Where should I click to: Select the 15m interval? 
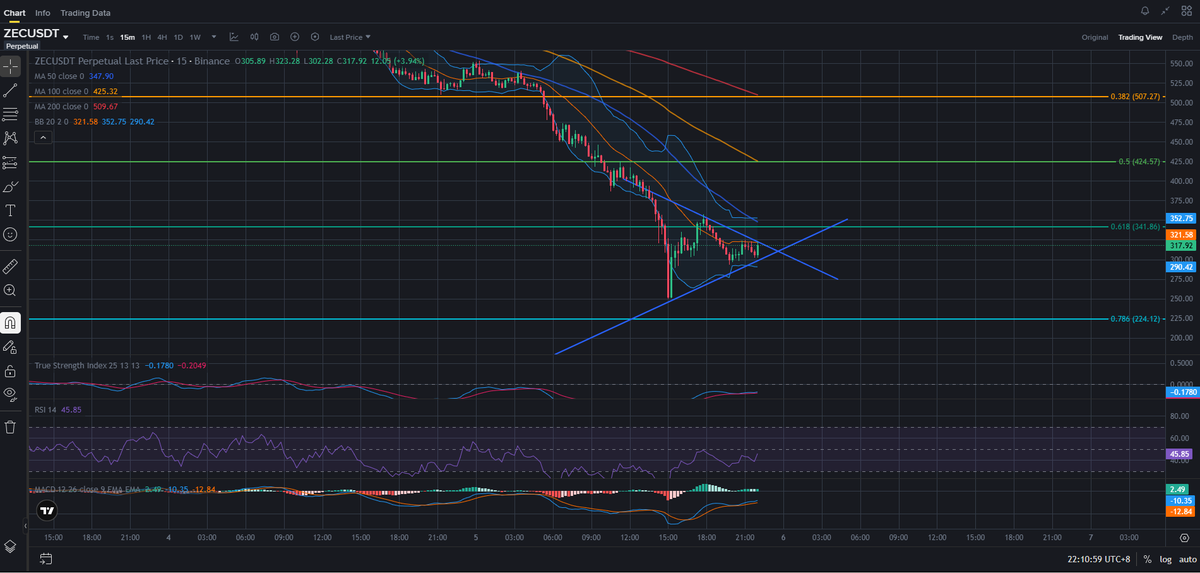click(127, 37)
